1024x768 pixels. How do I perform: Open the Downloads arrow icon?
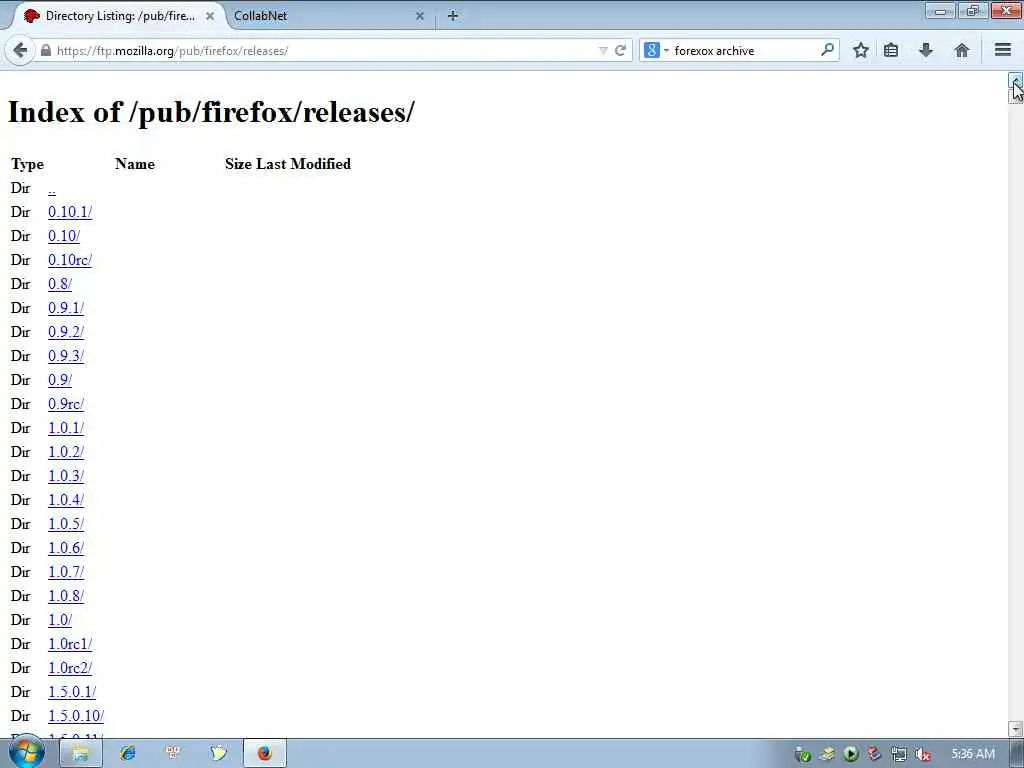[x=926, y=50]
